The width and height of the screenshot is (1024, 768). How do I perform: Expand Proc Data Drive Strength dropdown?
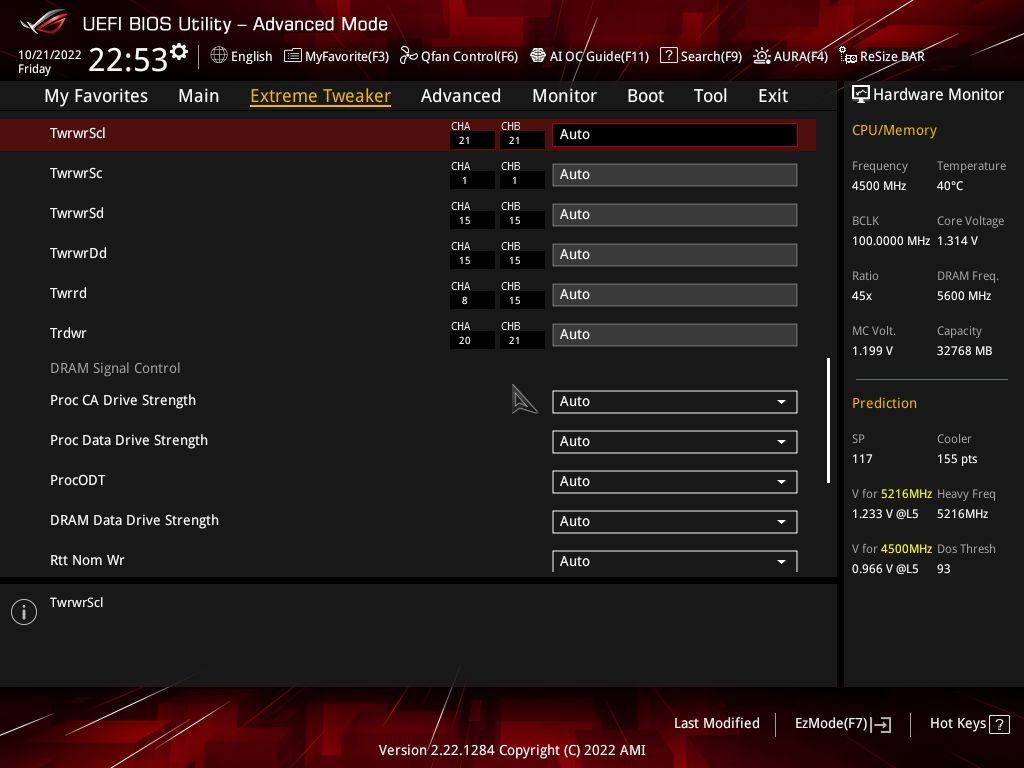point(675,441)
